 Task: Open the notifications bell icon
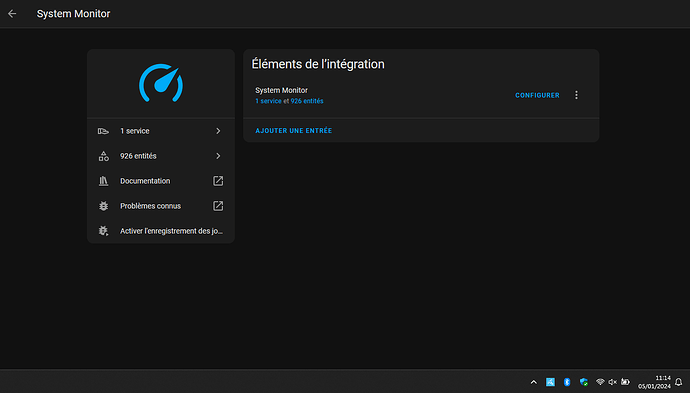[679, 382]
